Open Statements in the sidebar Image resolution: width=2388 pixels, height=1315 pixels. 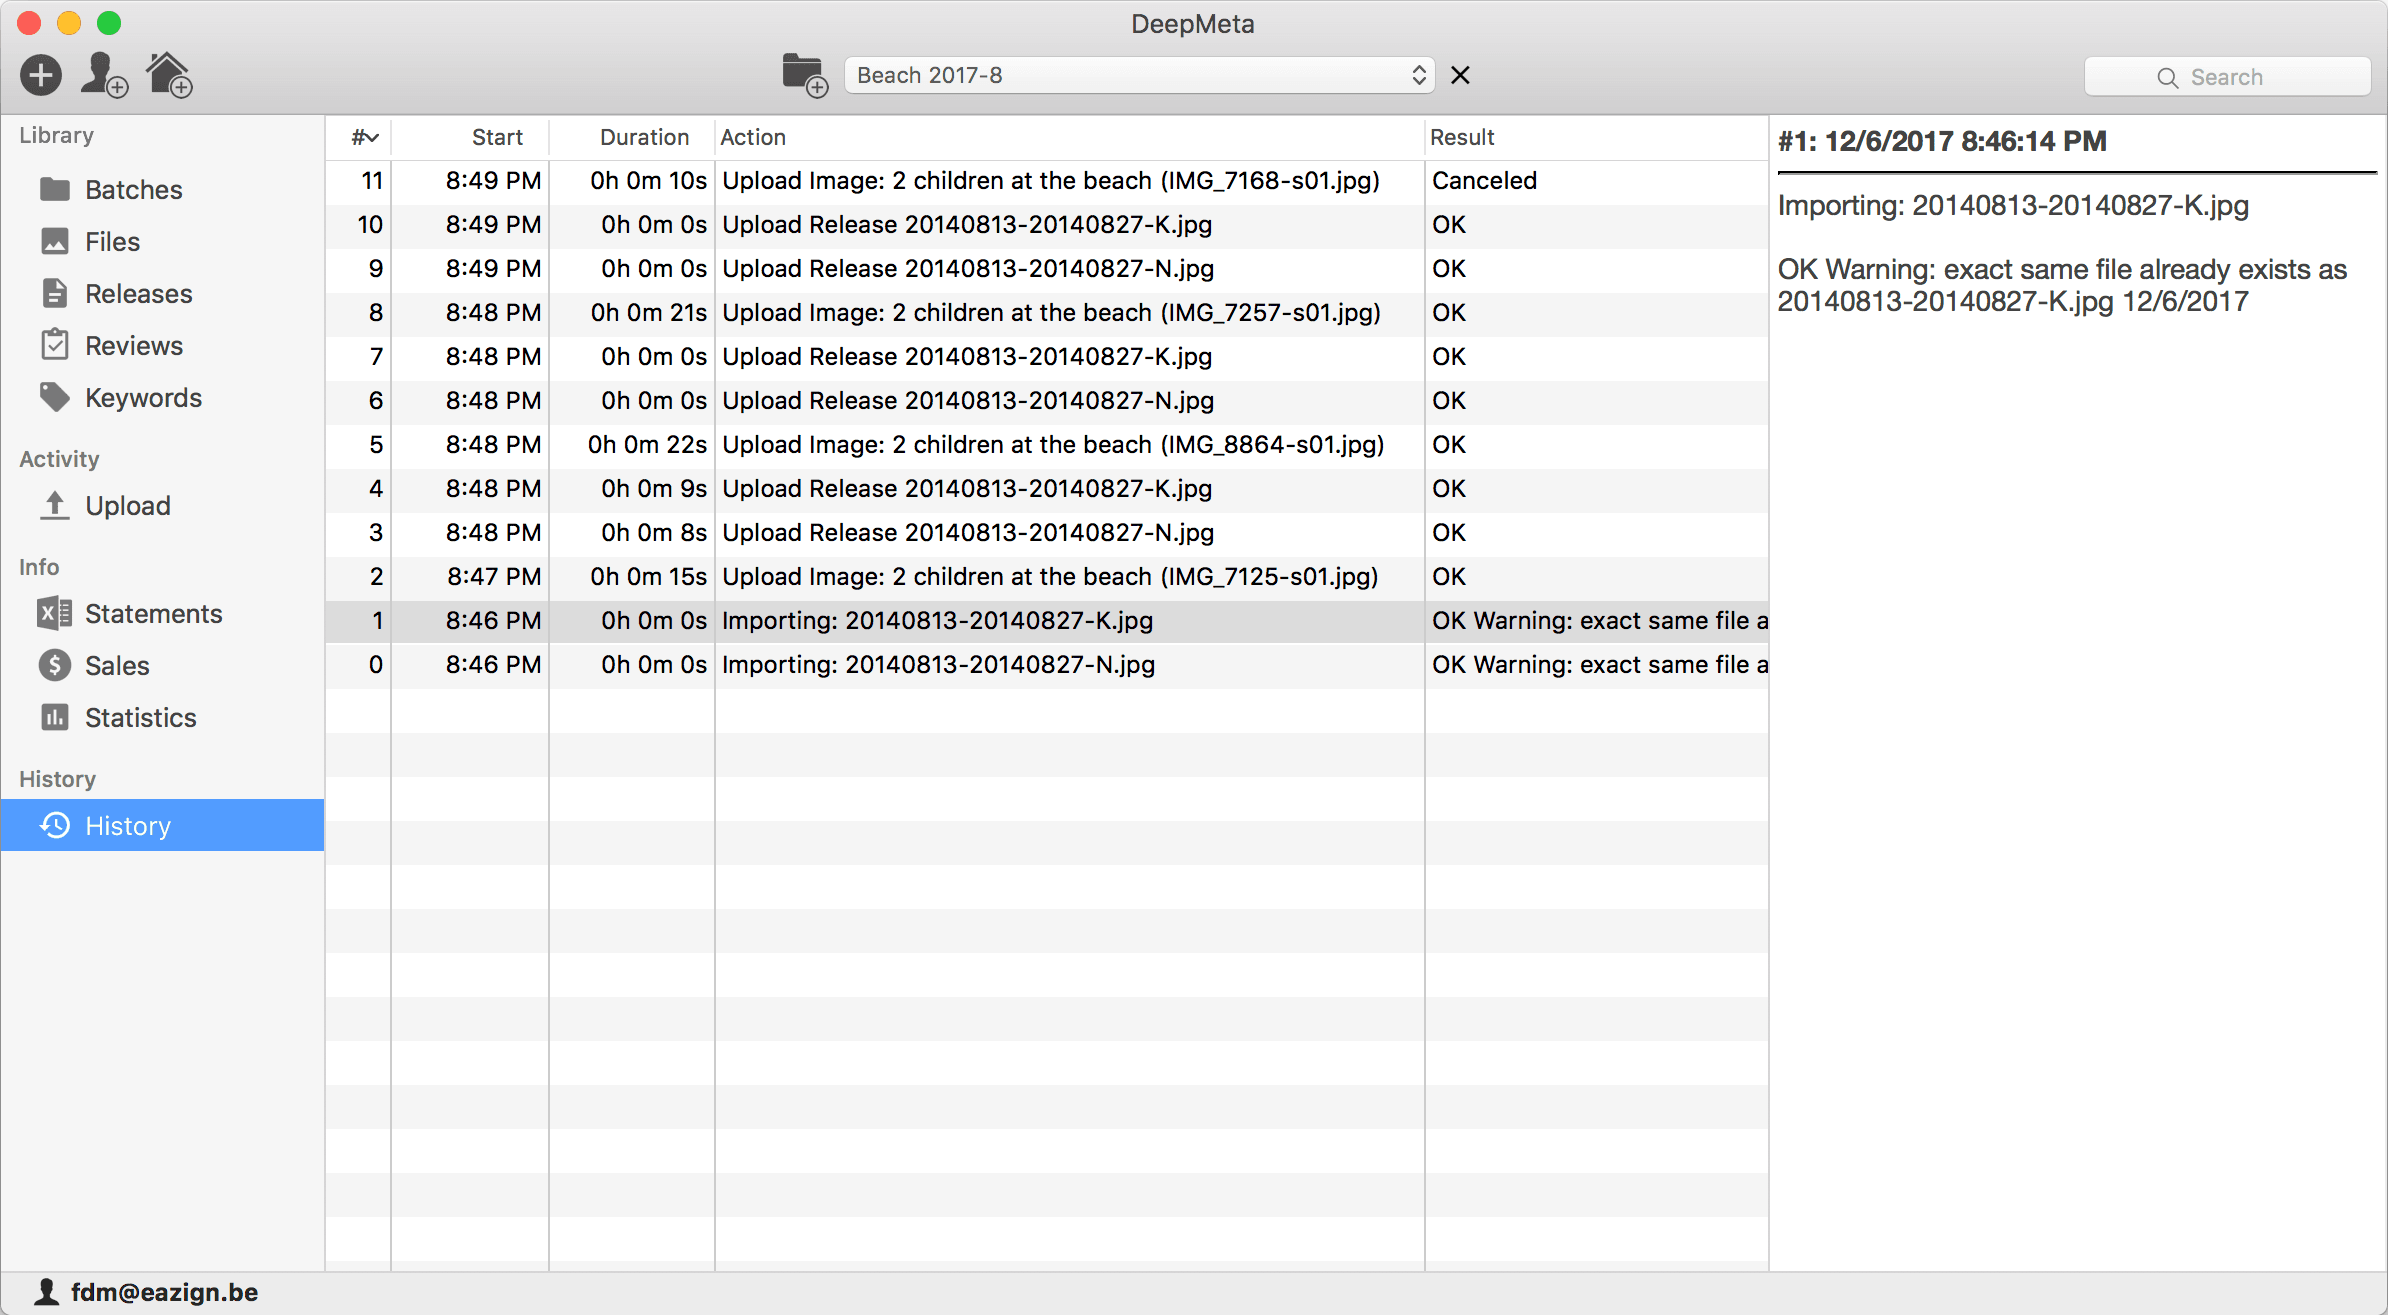click(x=162, y=613)
